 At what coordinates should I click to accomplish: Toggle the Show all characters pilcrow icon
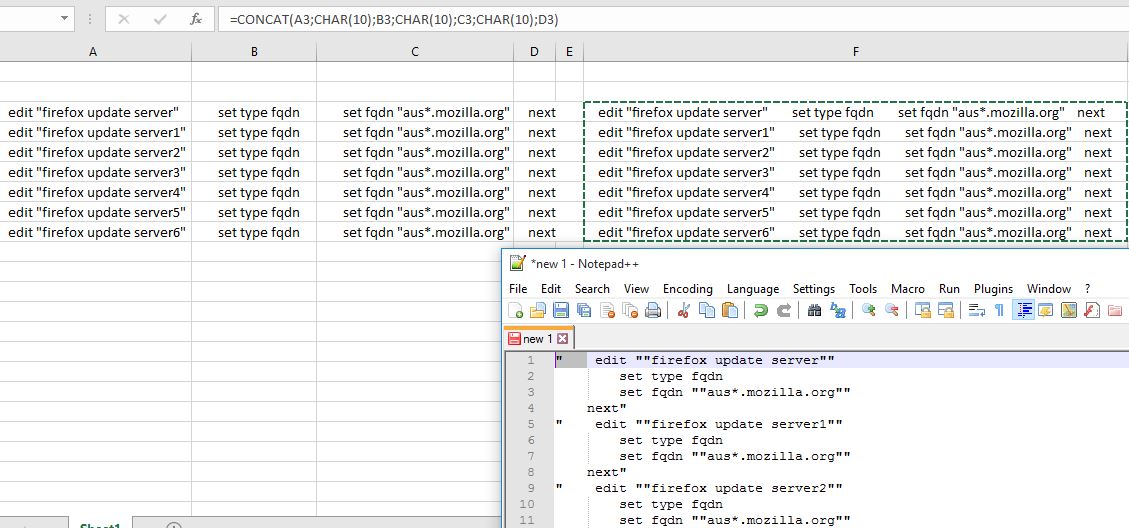coord(999,310)
